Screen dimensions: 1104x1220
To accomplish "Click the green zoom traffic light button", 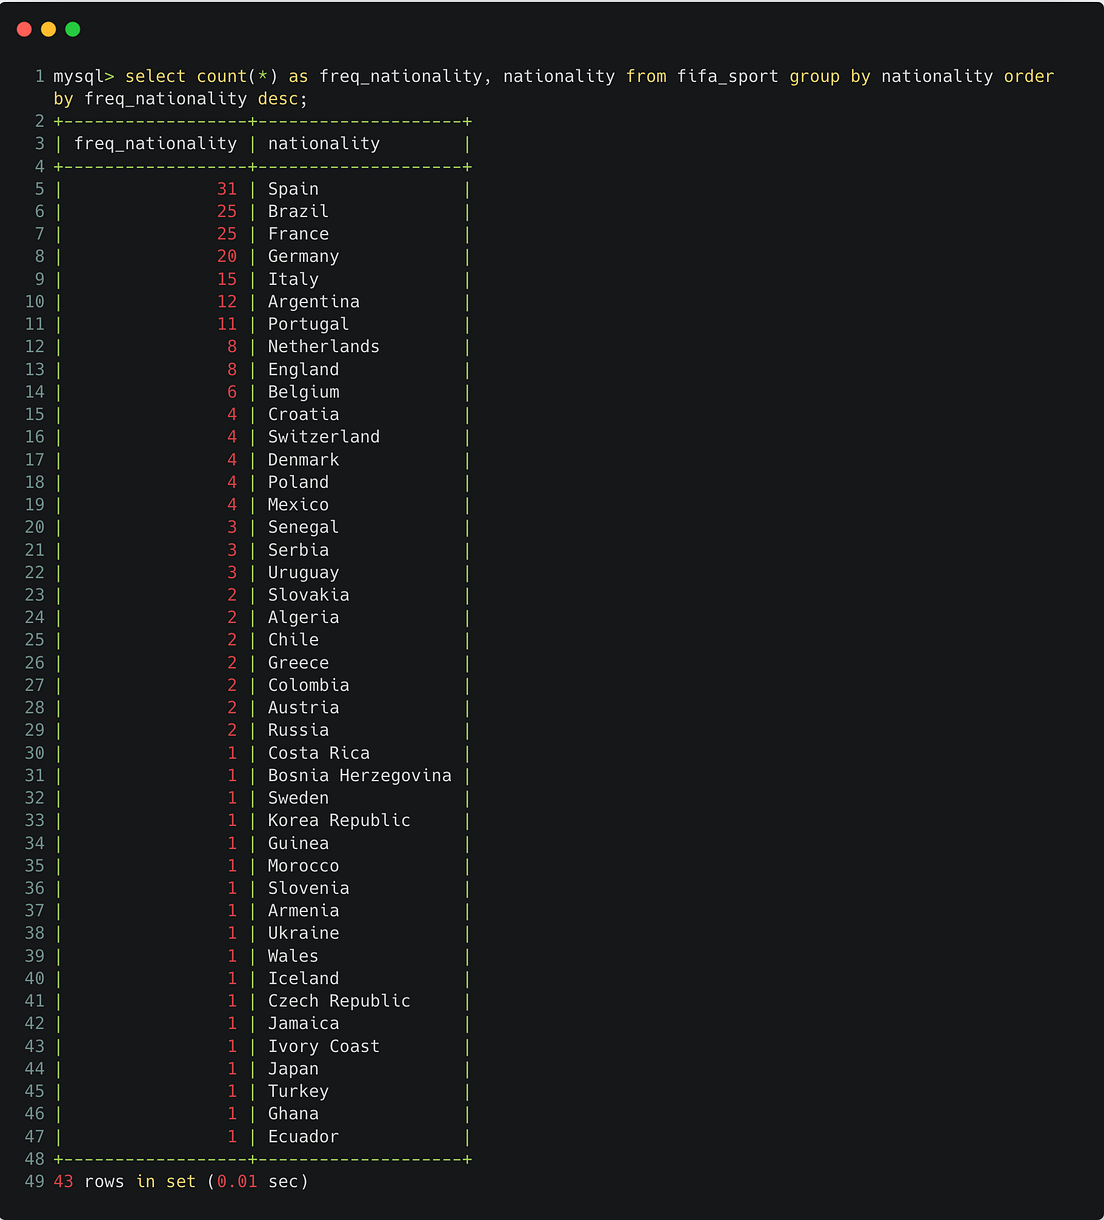I will [71, 29].
